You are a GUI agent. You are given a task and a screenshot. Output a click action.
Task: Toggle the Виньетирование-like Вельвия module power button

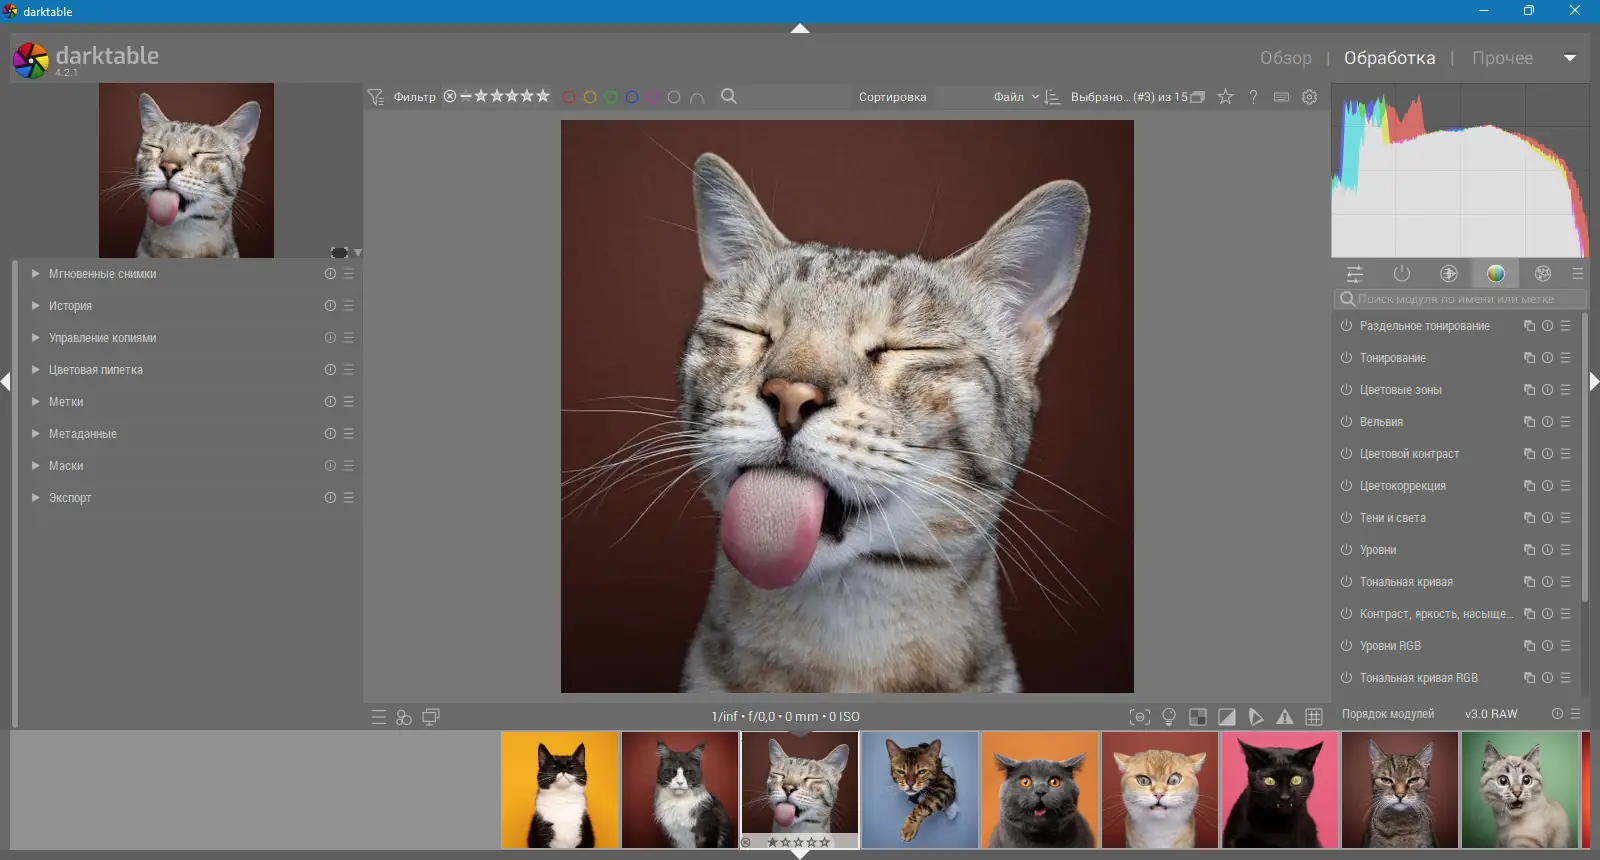[1346, 422]
